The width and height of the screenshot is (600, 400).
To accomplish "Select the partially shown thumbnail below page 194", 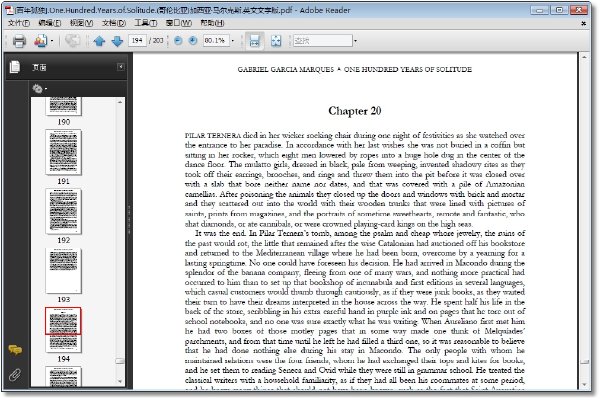I will point(64,376).
